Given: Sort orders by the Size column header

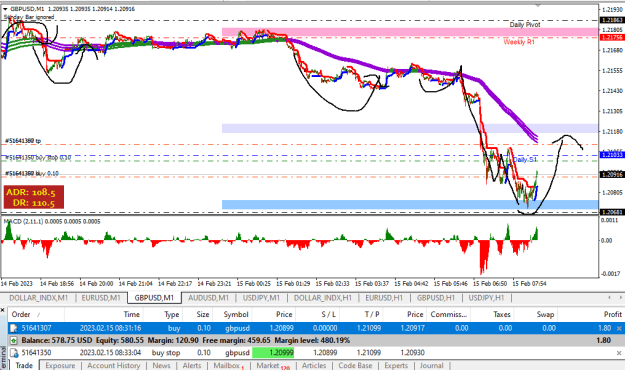Looking at the screenshot, I should point(198,315).
